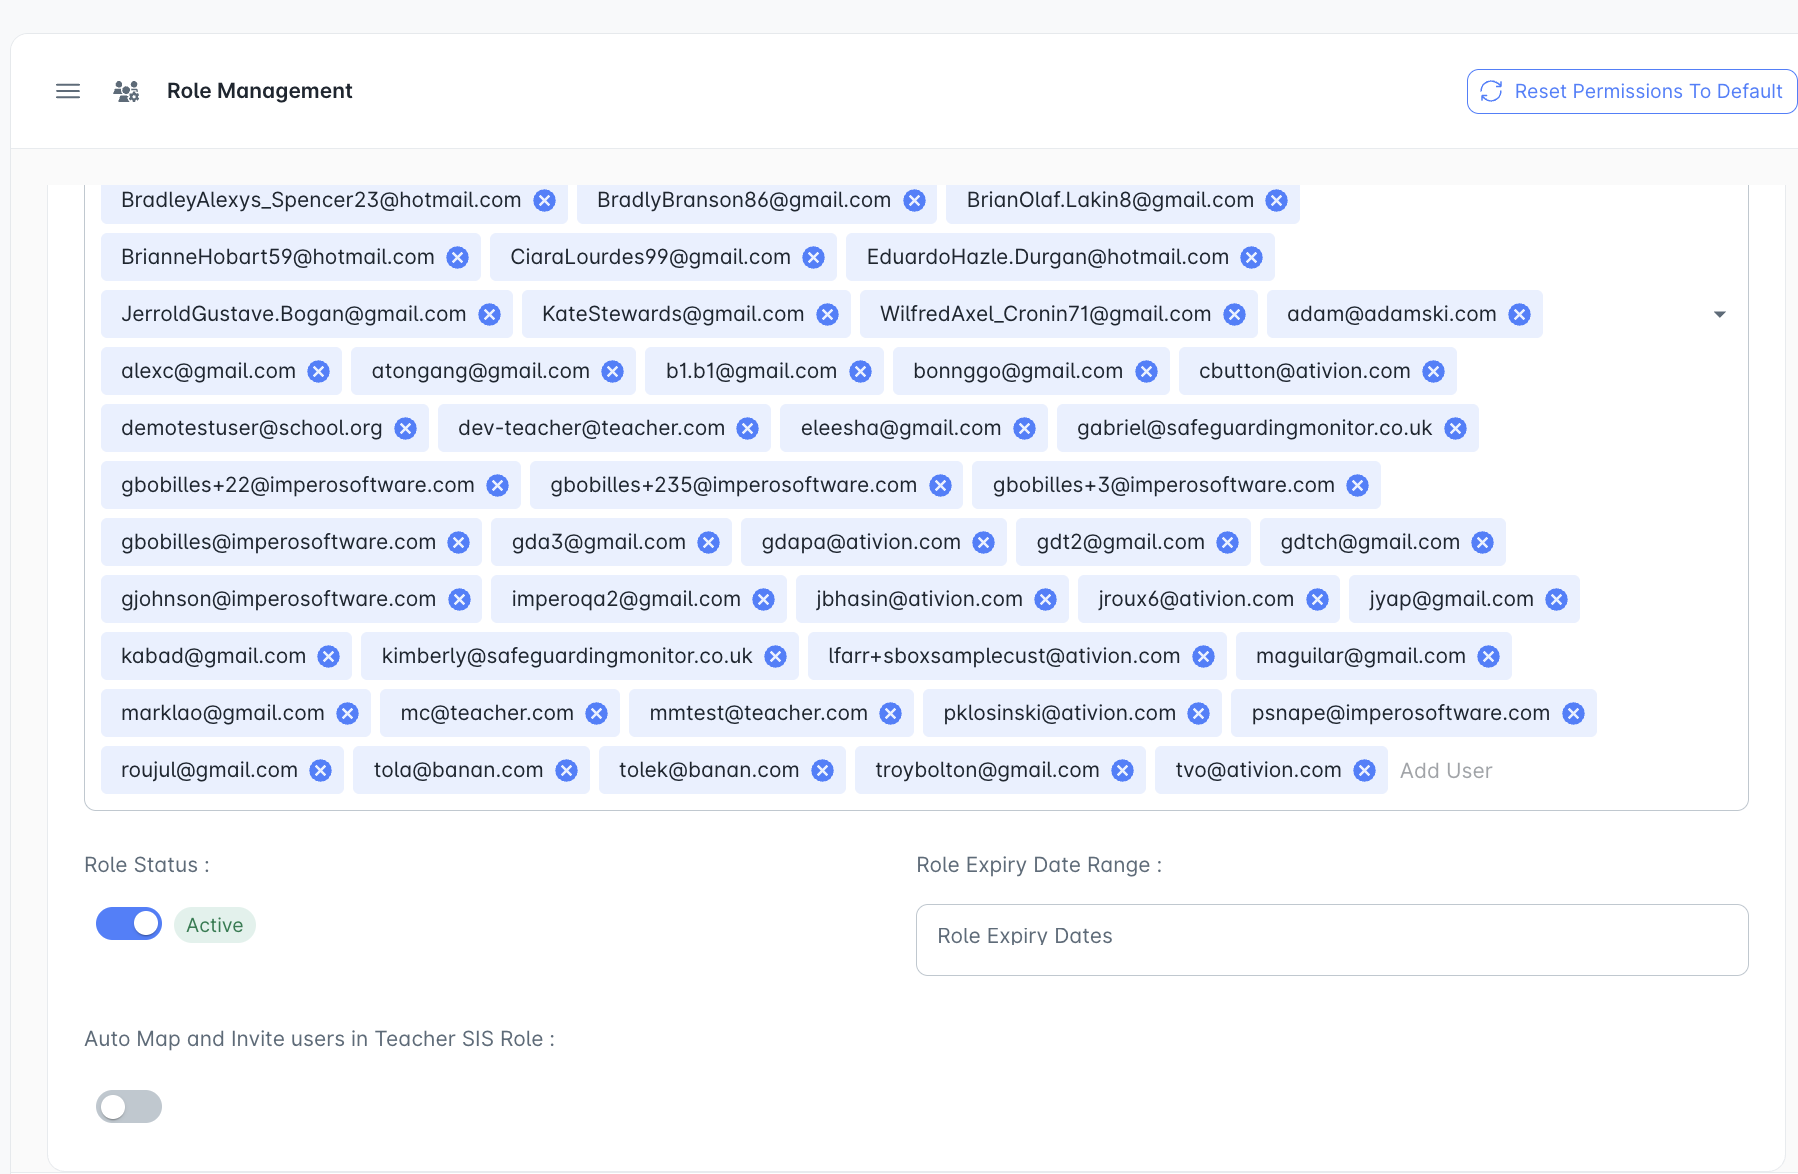Remove WilfredAxel_Cronin71@gmail.com user
This screenshot has height=1174, width=1798.
(1235, 315)
